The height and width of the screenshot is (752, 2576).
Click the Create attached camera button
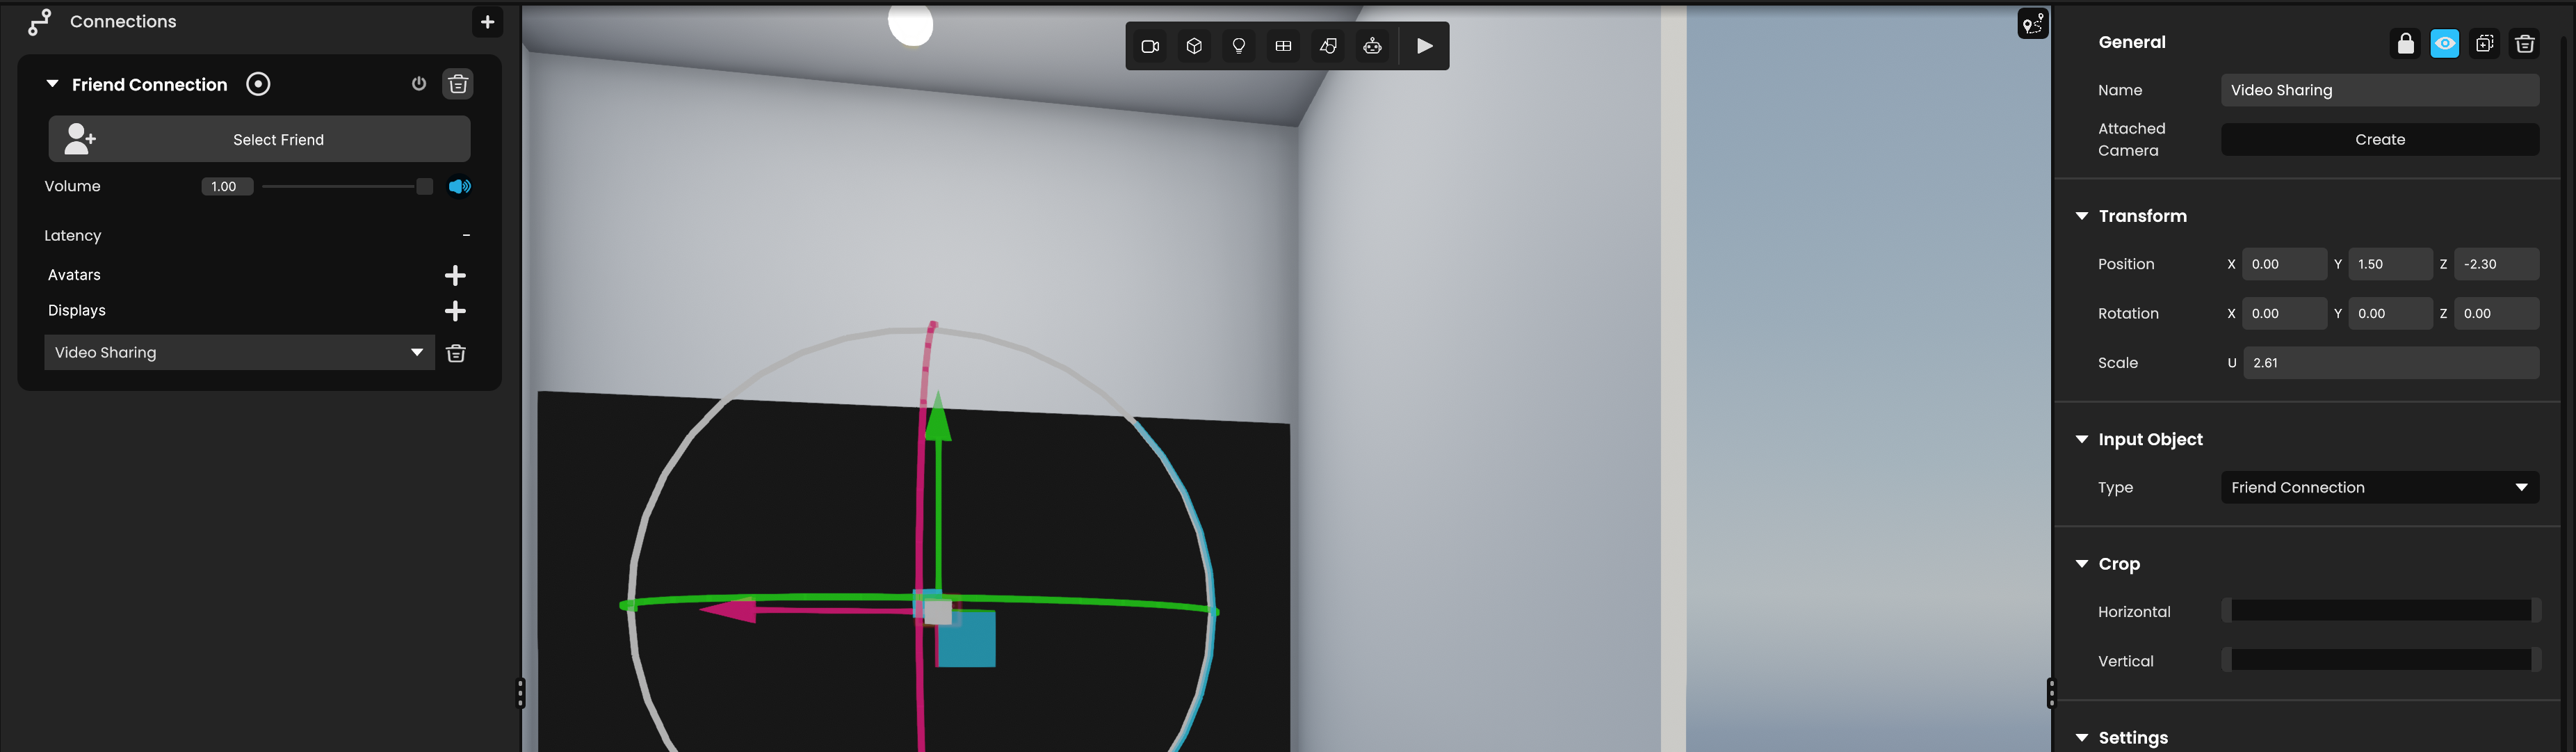click(x=2380, y=139)
